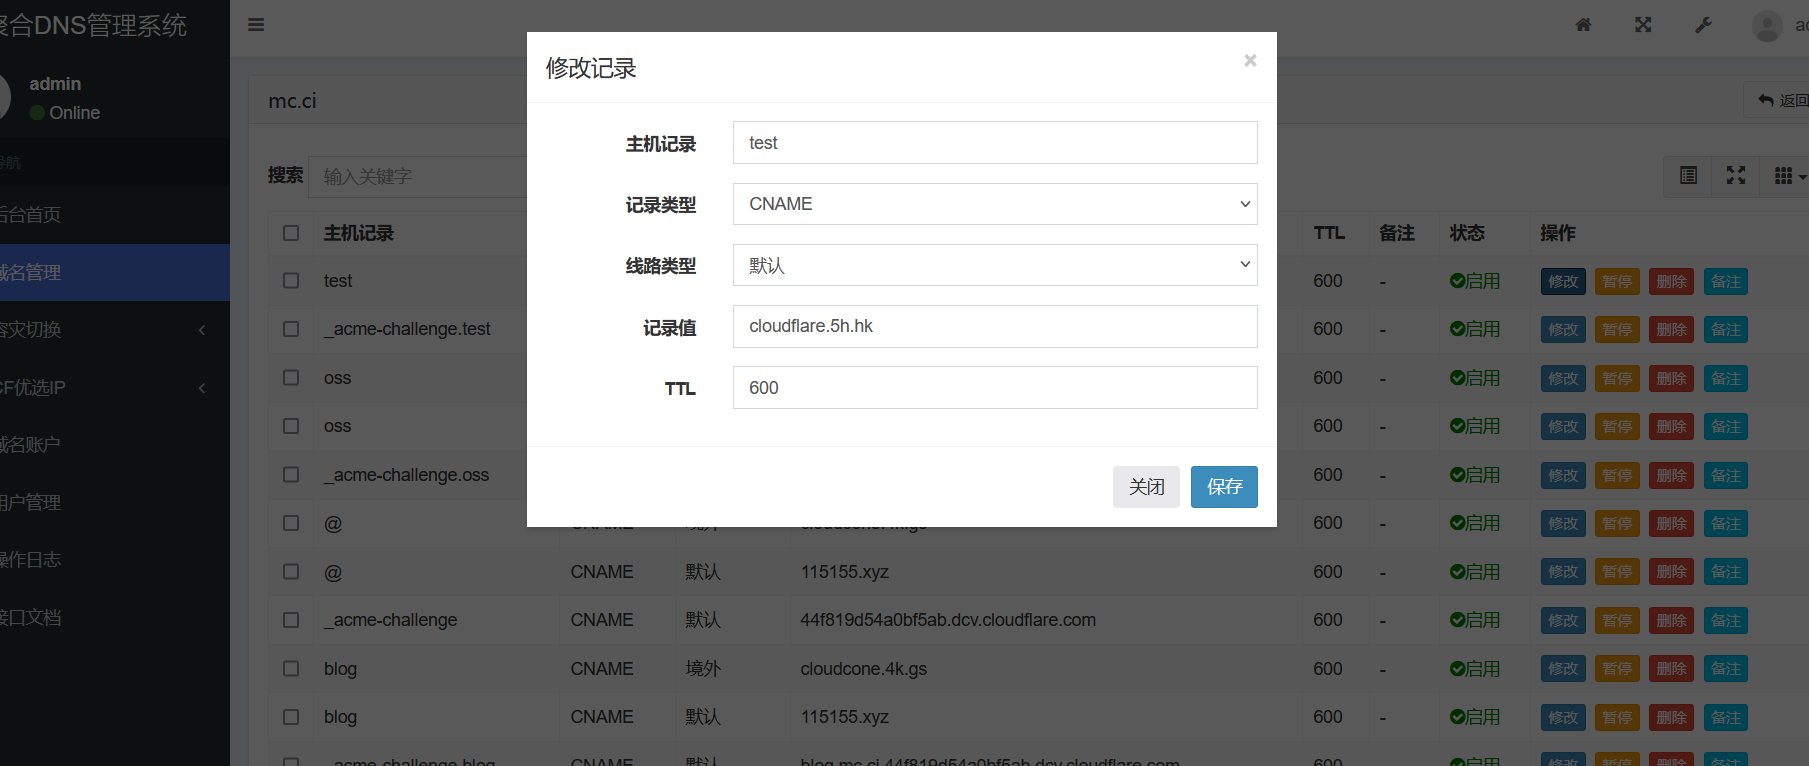Click the 保存 button in the dialog
Viewport: 1809px width, 766px height.
point(1224,487)
